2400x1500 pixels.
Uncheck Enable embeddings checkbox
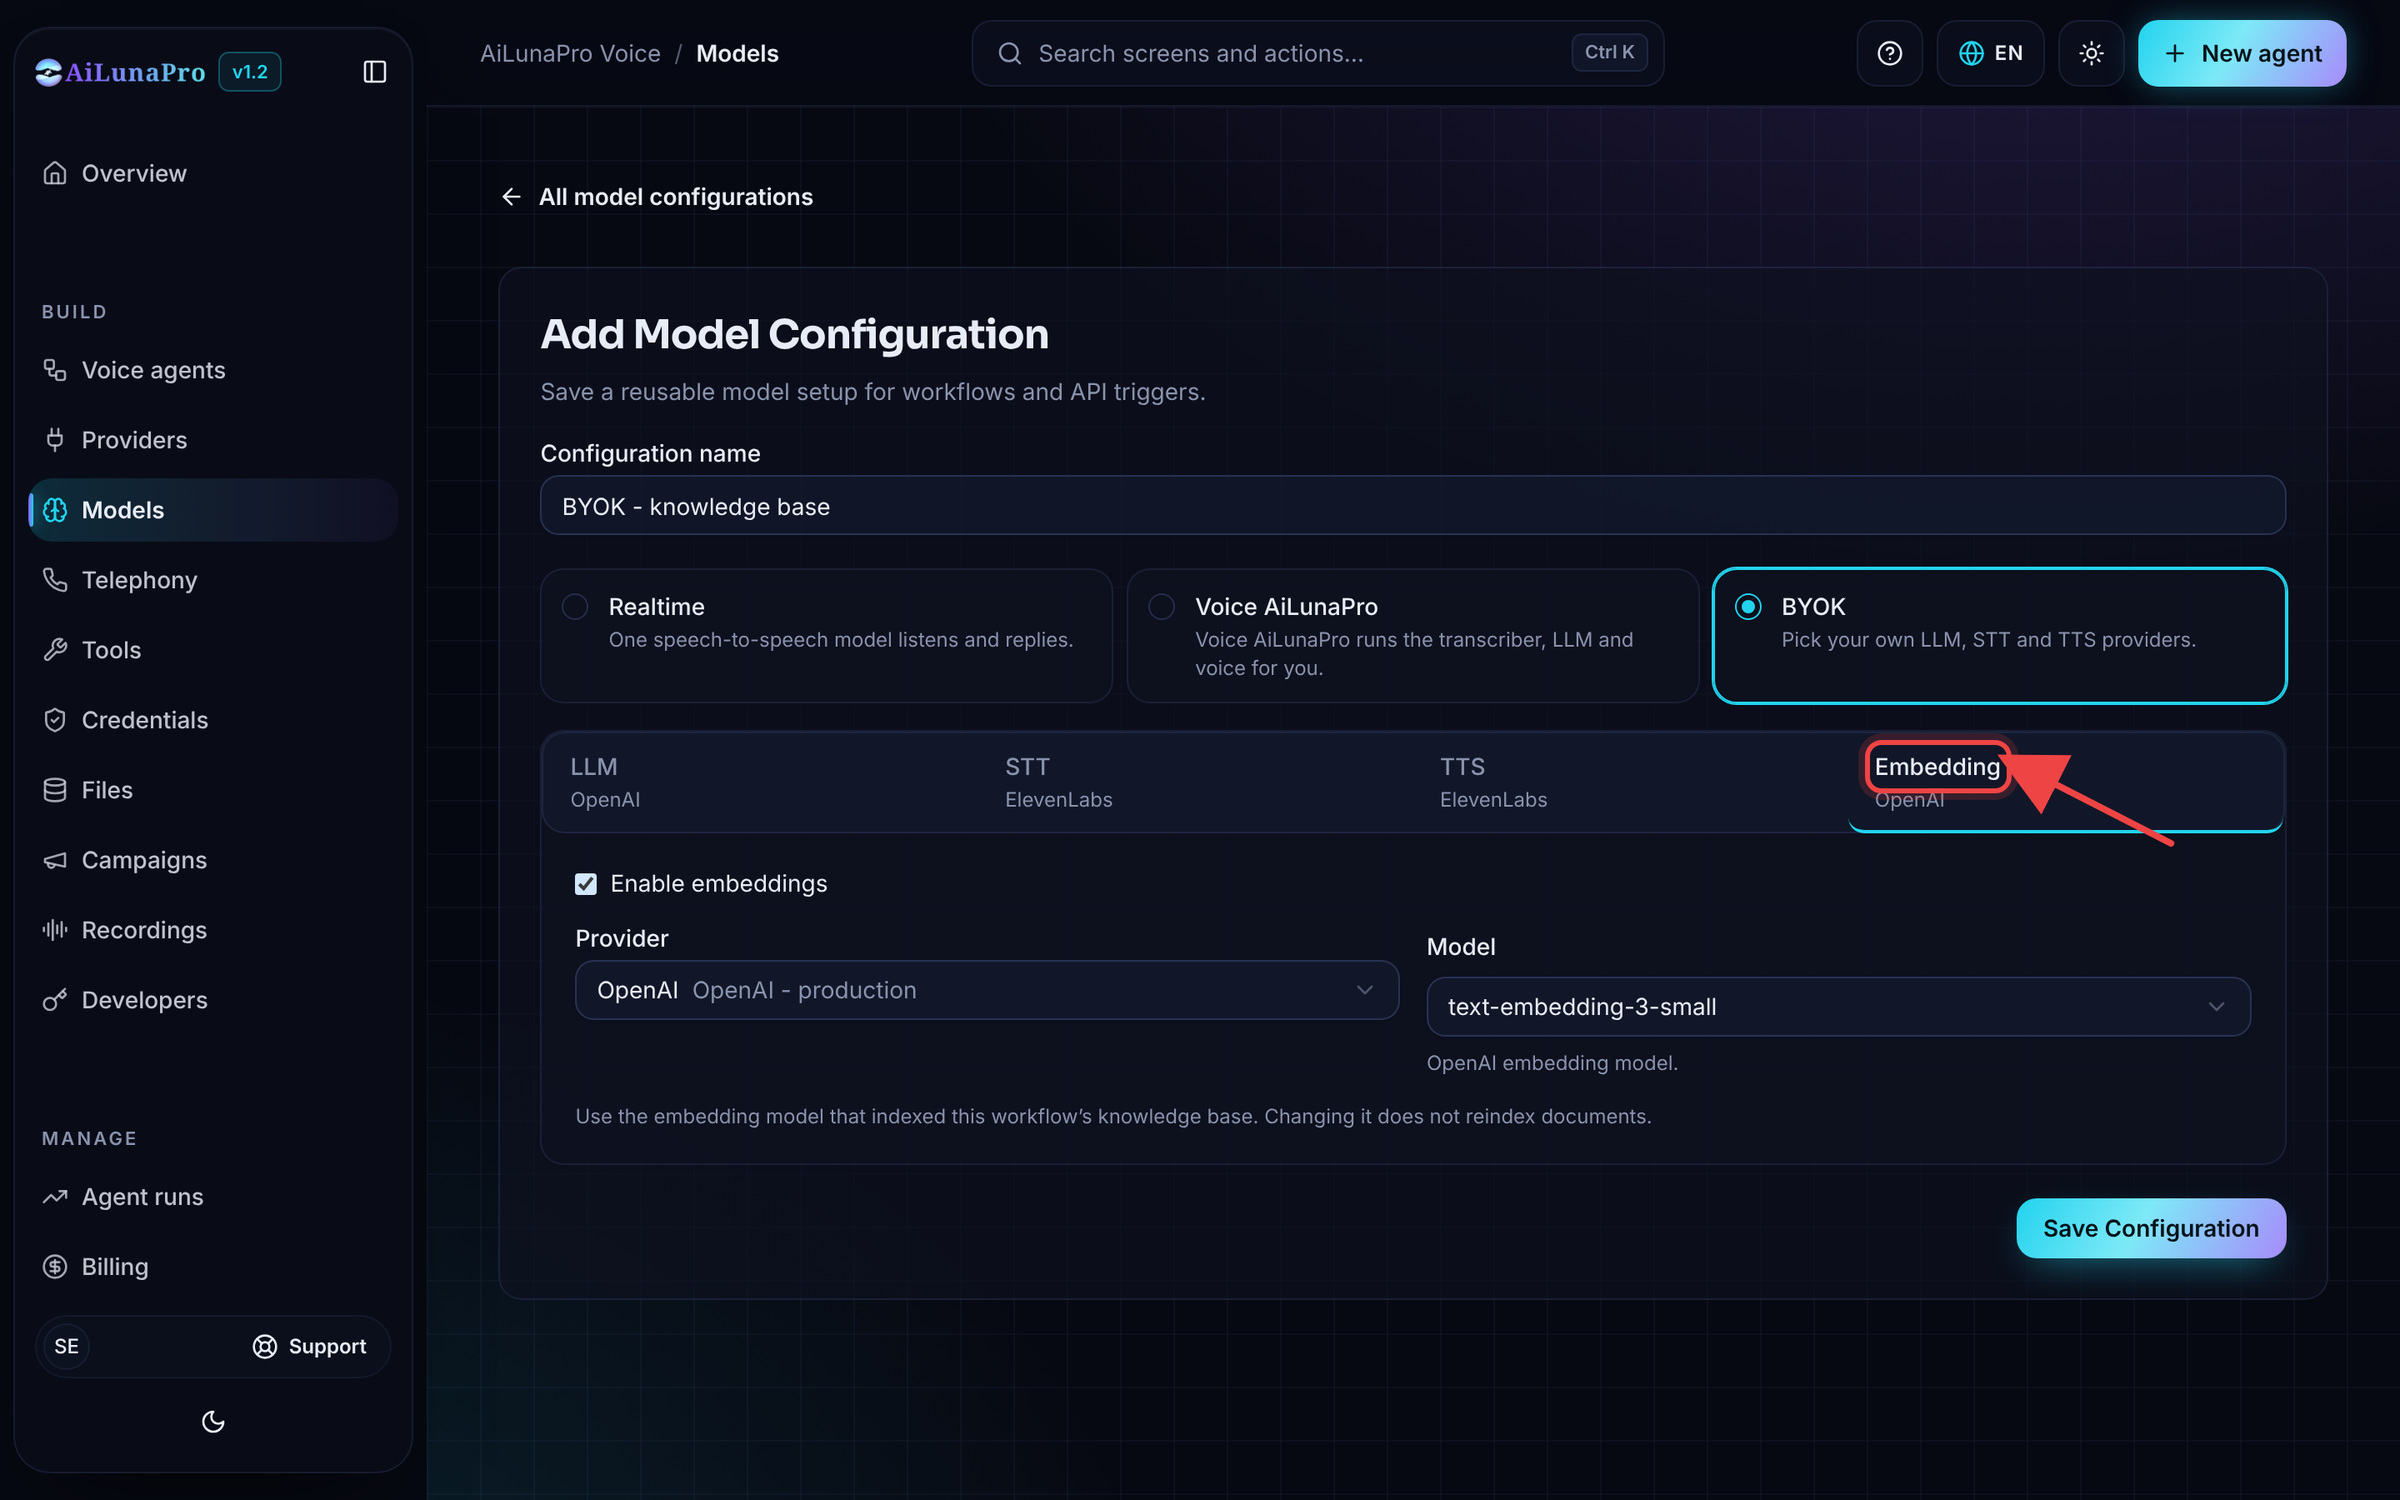[586, 884]
